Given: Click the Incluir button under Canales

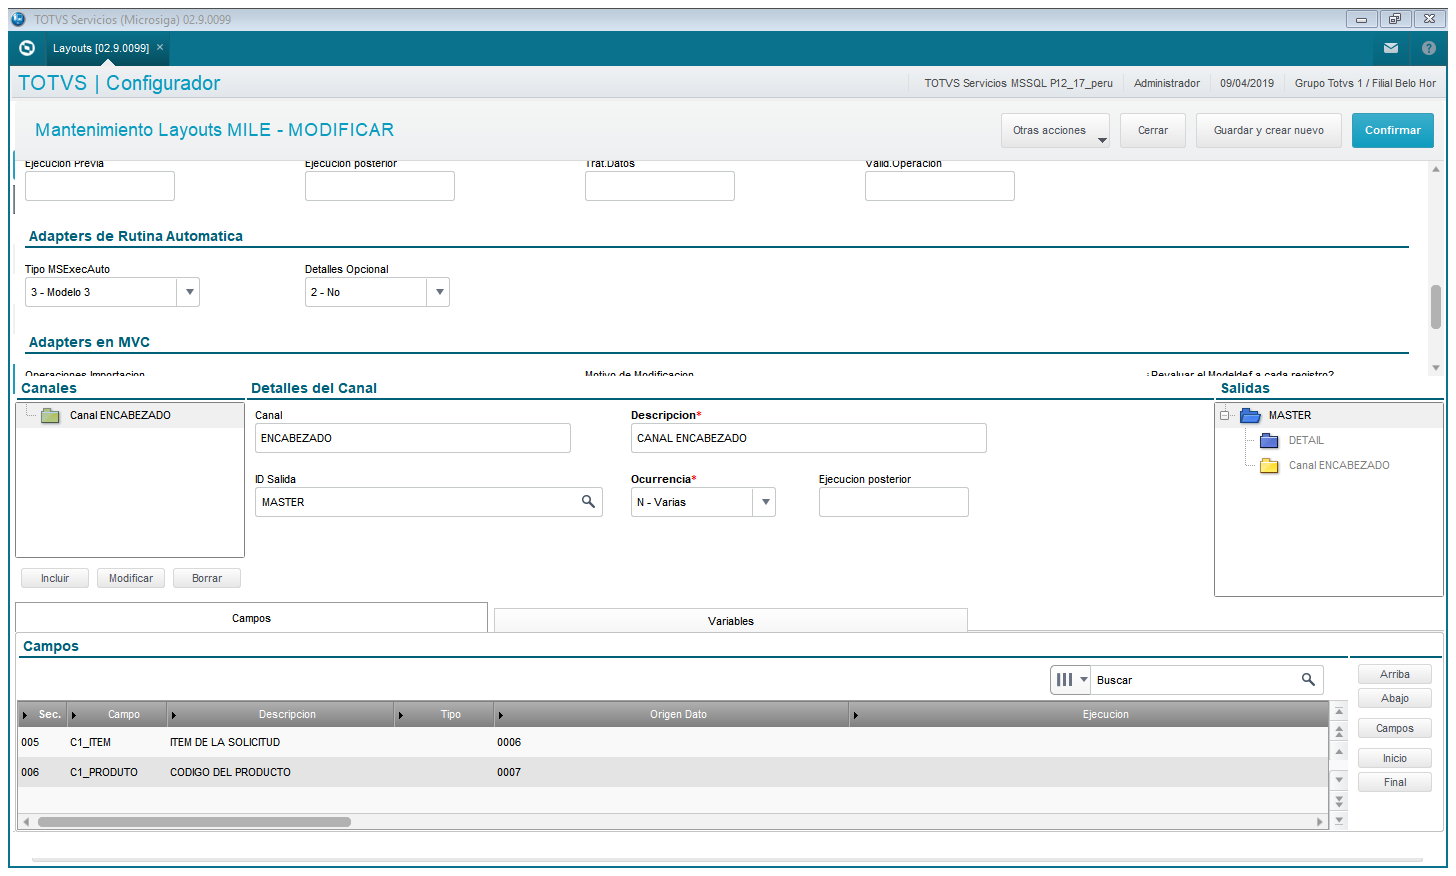Looking at the screenshot, I should (55, 578).
